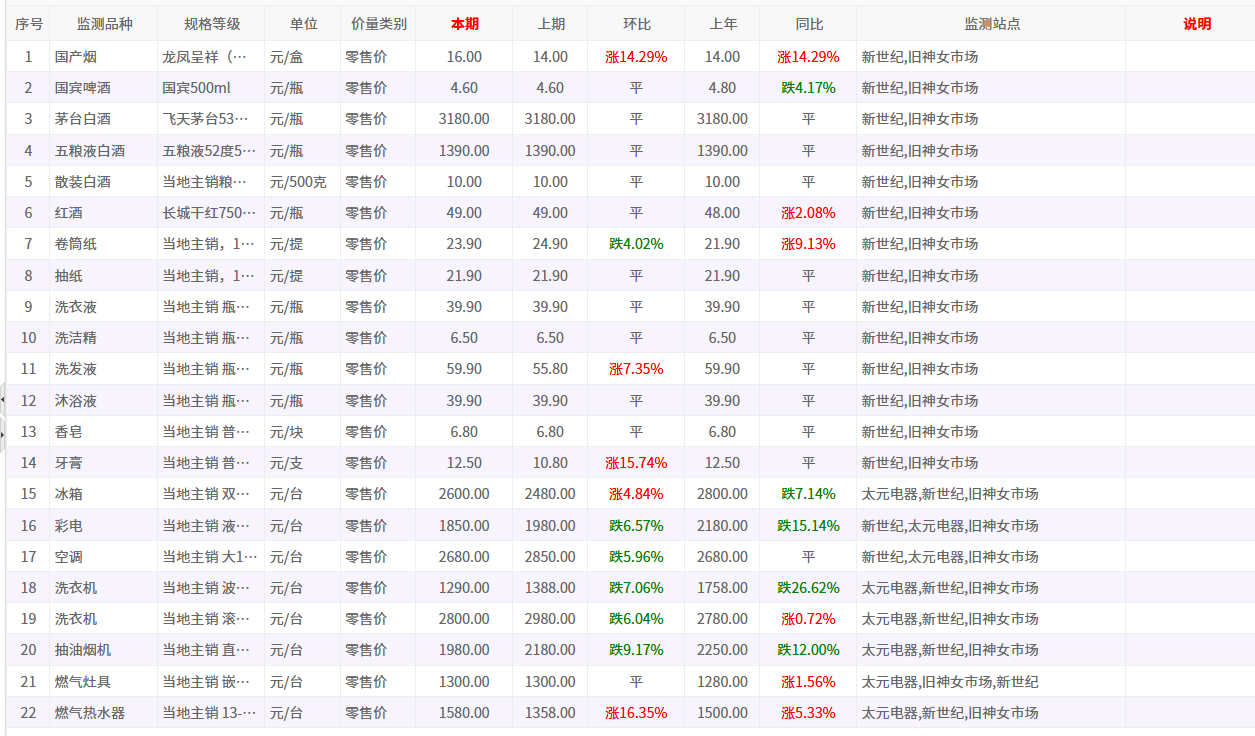Select the 空调 item cell
This screenshot has height=736, width=1255.
click(x=104, y=557)
